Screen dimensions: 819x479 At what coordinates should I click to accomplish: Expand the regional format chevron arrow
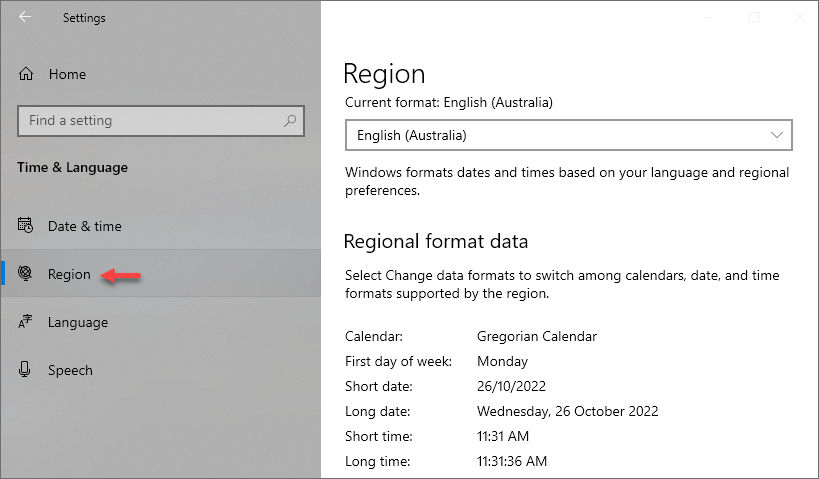[777, 135]
